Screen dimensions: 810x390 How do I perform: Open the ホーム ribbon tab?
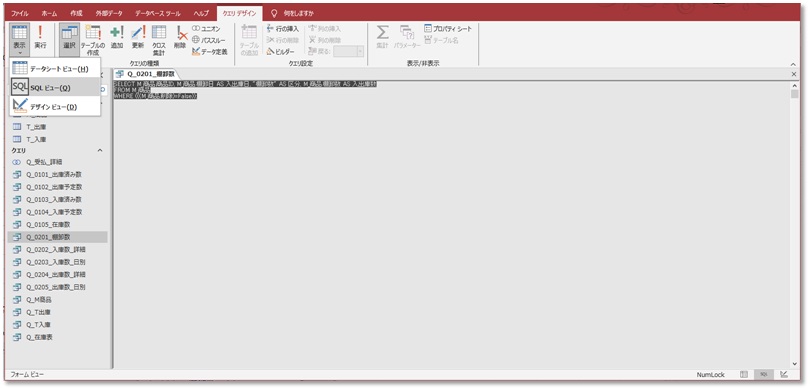click(49, 13)
